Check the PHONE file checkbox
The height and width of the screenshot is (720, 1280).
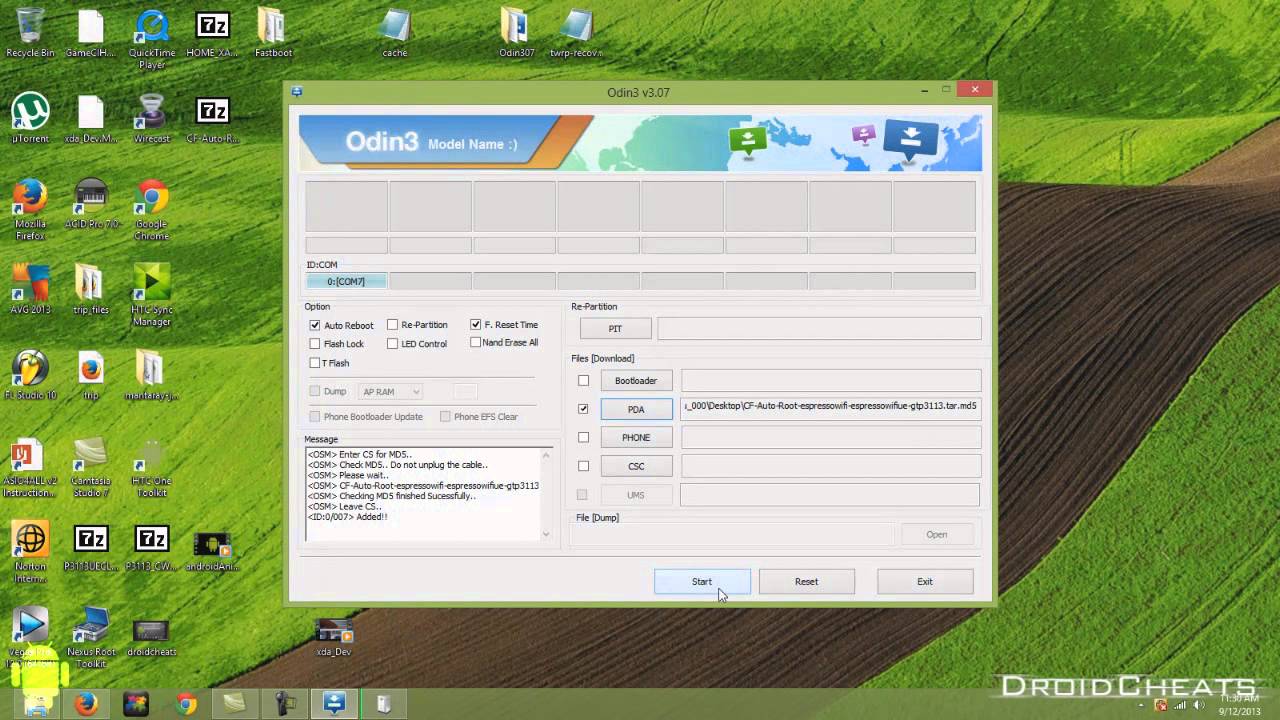pyautogui.click(x=583, y=437)
